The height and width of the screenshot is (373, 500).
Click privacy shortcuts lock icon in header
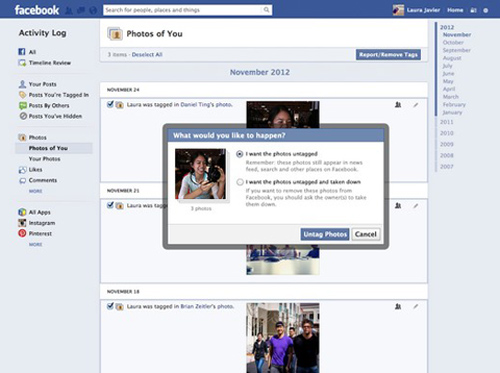[473, 10]
